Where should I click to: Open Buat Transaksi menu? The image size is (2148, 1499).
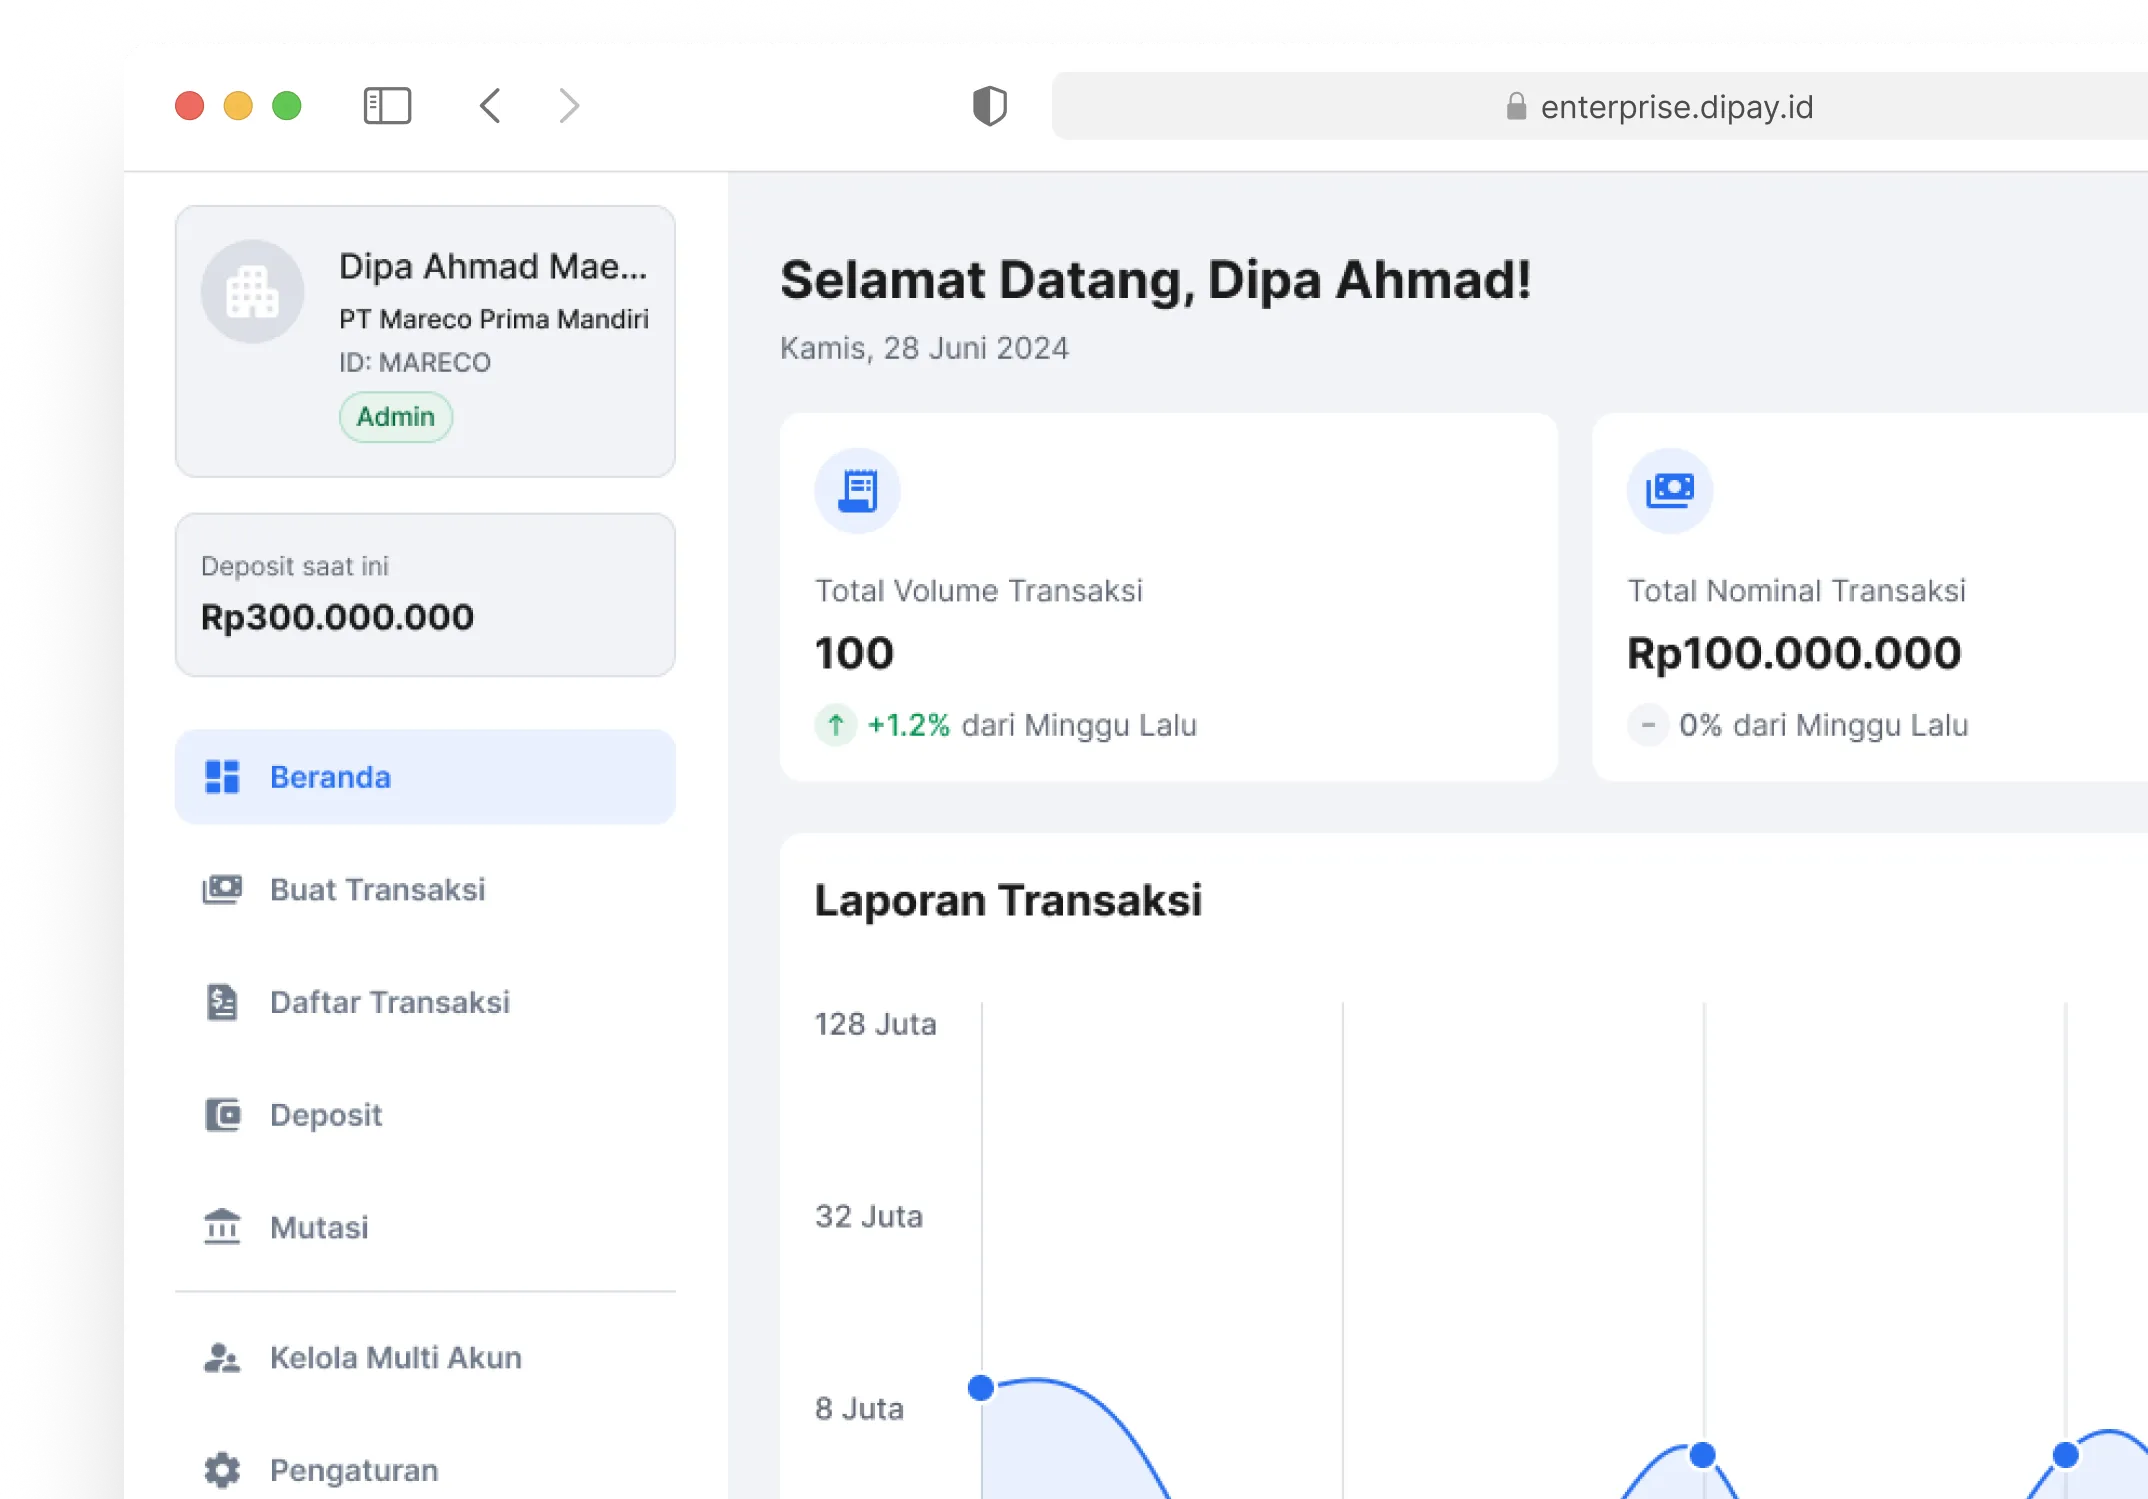pos(425,889)
